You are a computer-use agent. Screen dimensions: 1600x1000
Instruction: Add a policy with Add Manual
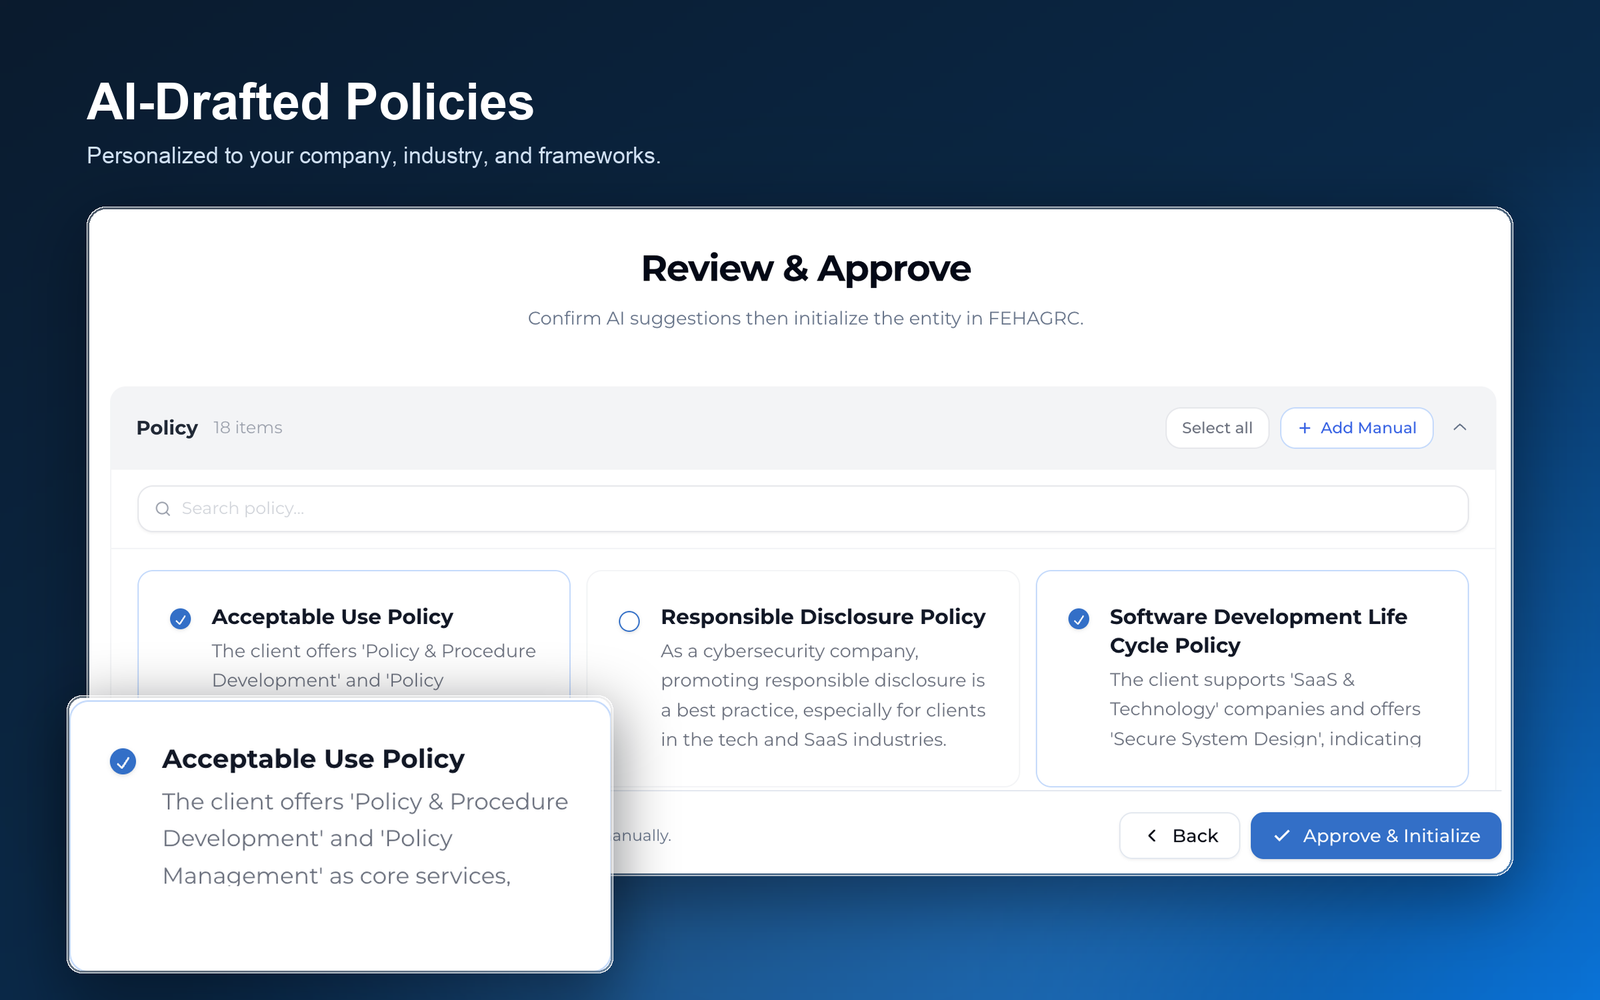(1357, 428)
